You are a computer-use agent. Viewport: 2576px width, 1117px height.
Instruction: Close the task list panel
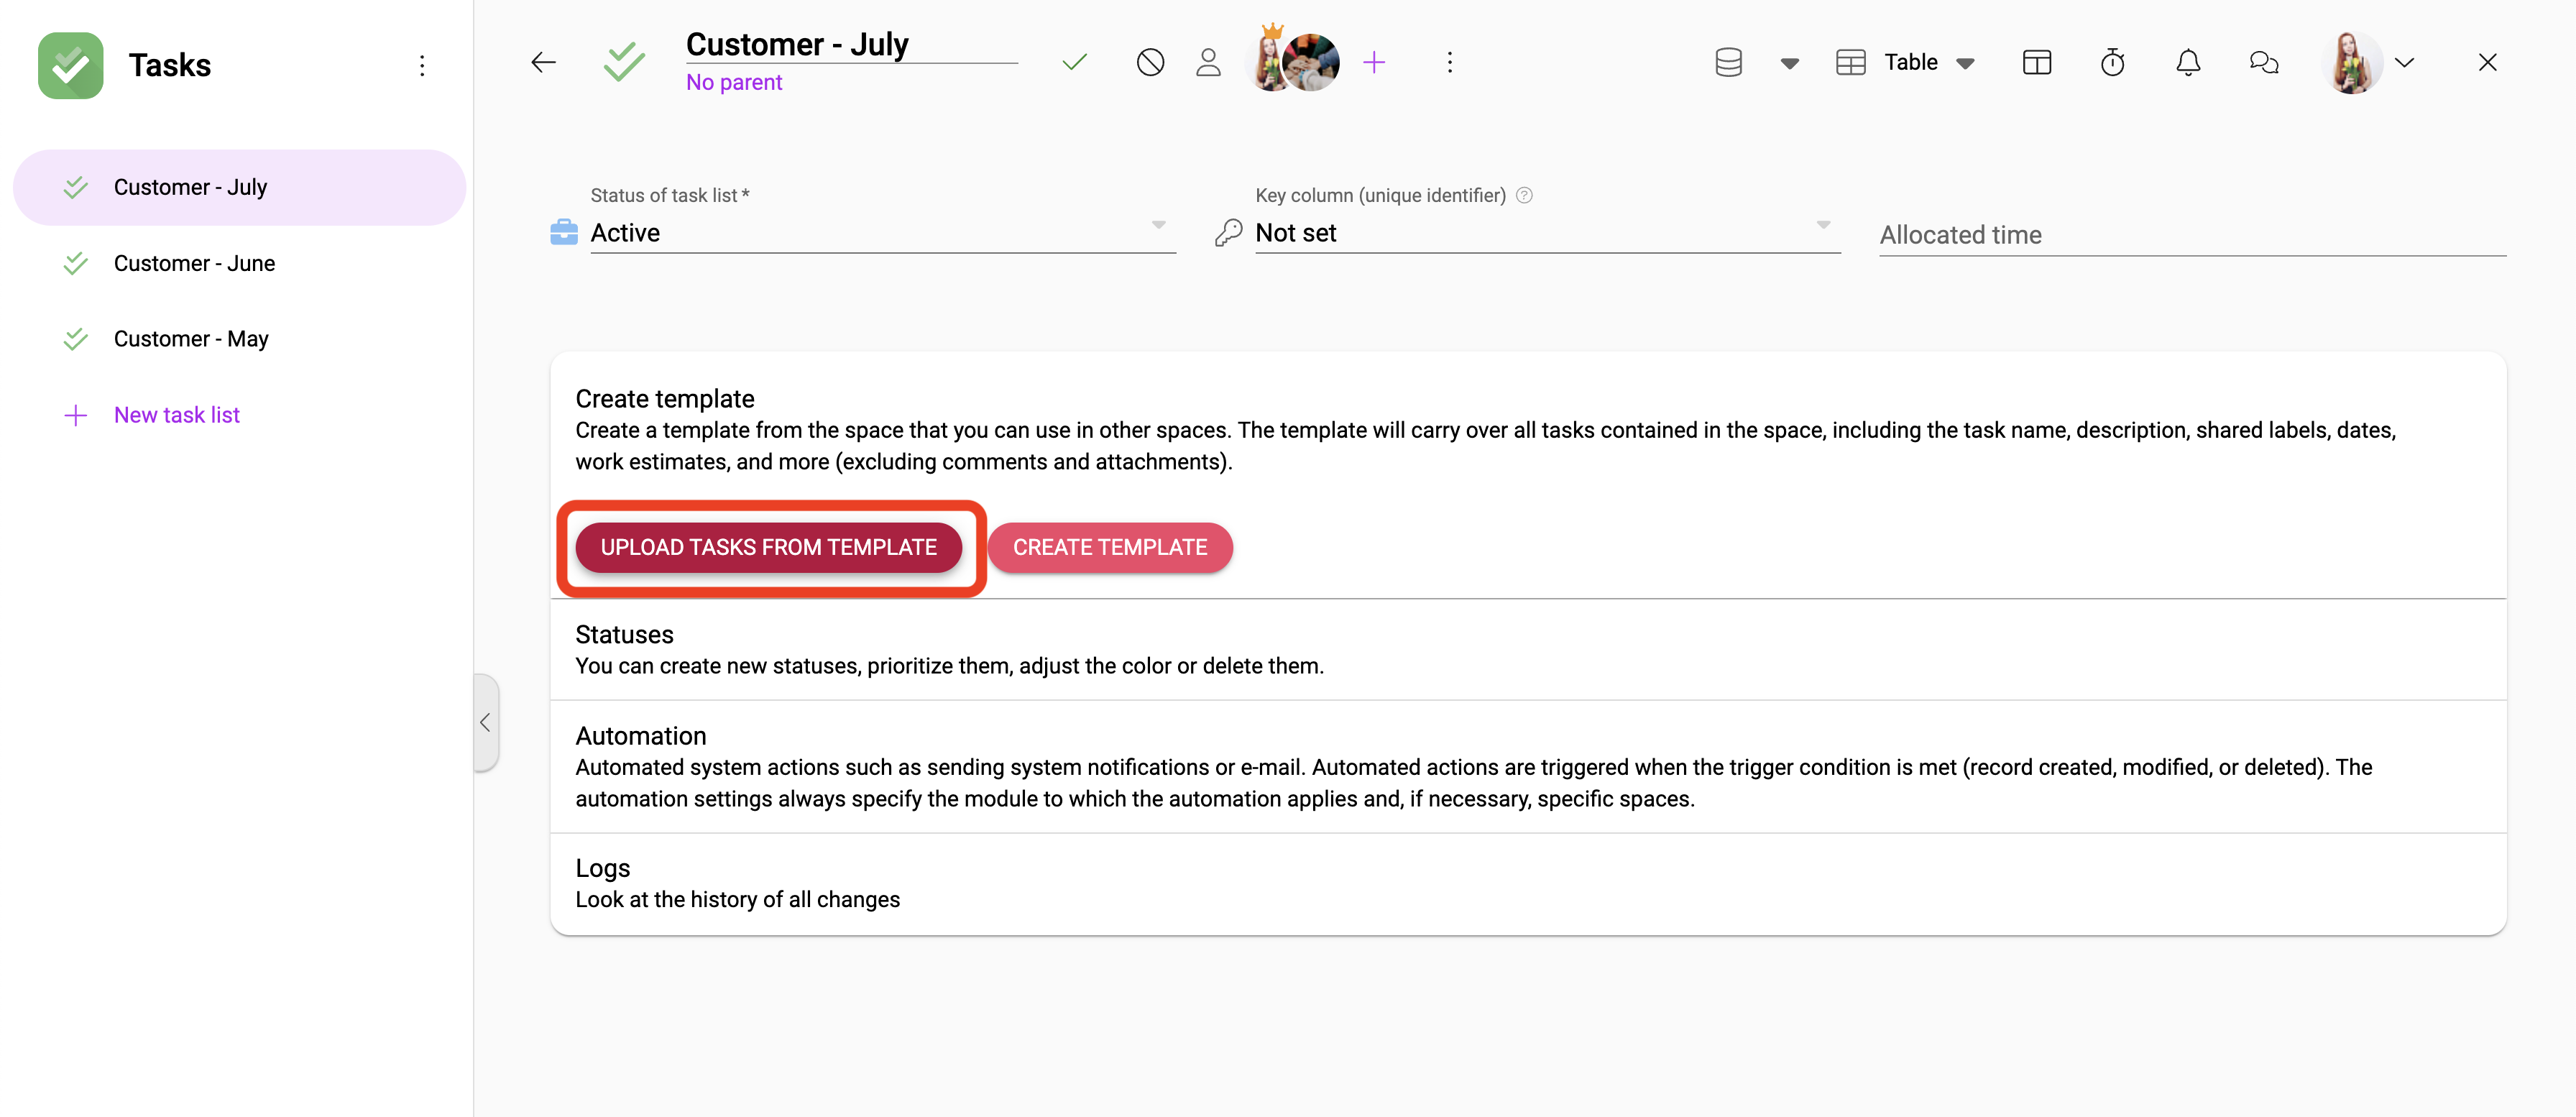2487,62
